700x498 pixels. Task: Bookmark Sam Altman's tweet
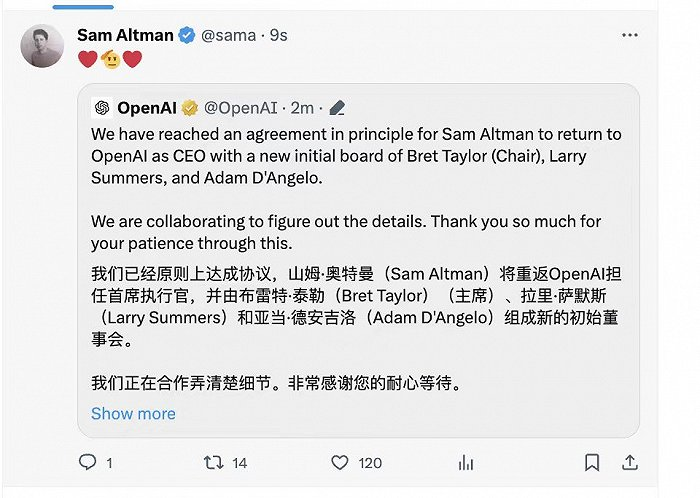592,463
